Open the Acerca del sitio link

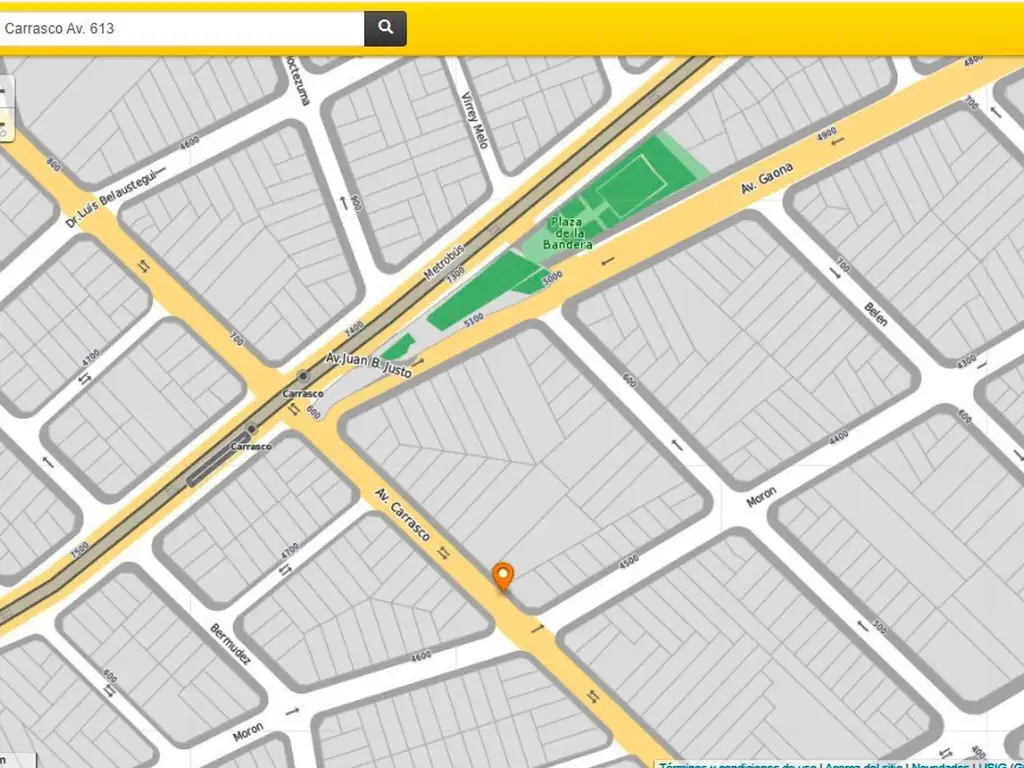tap(863, 765)
